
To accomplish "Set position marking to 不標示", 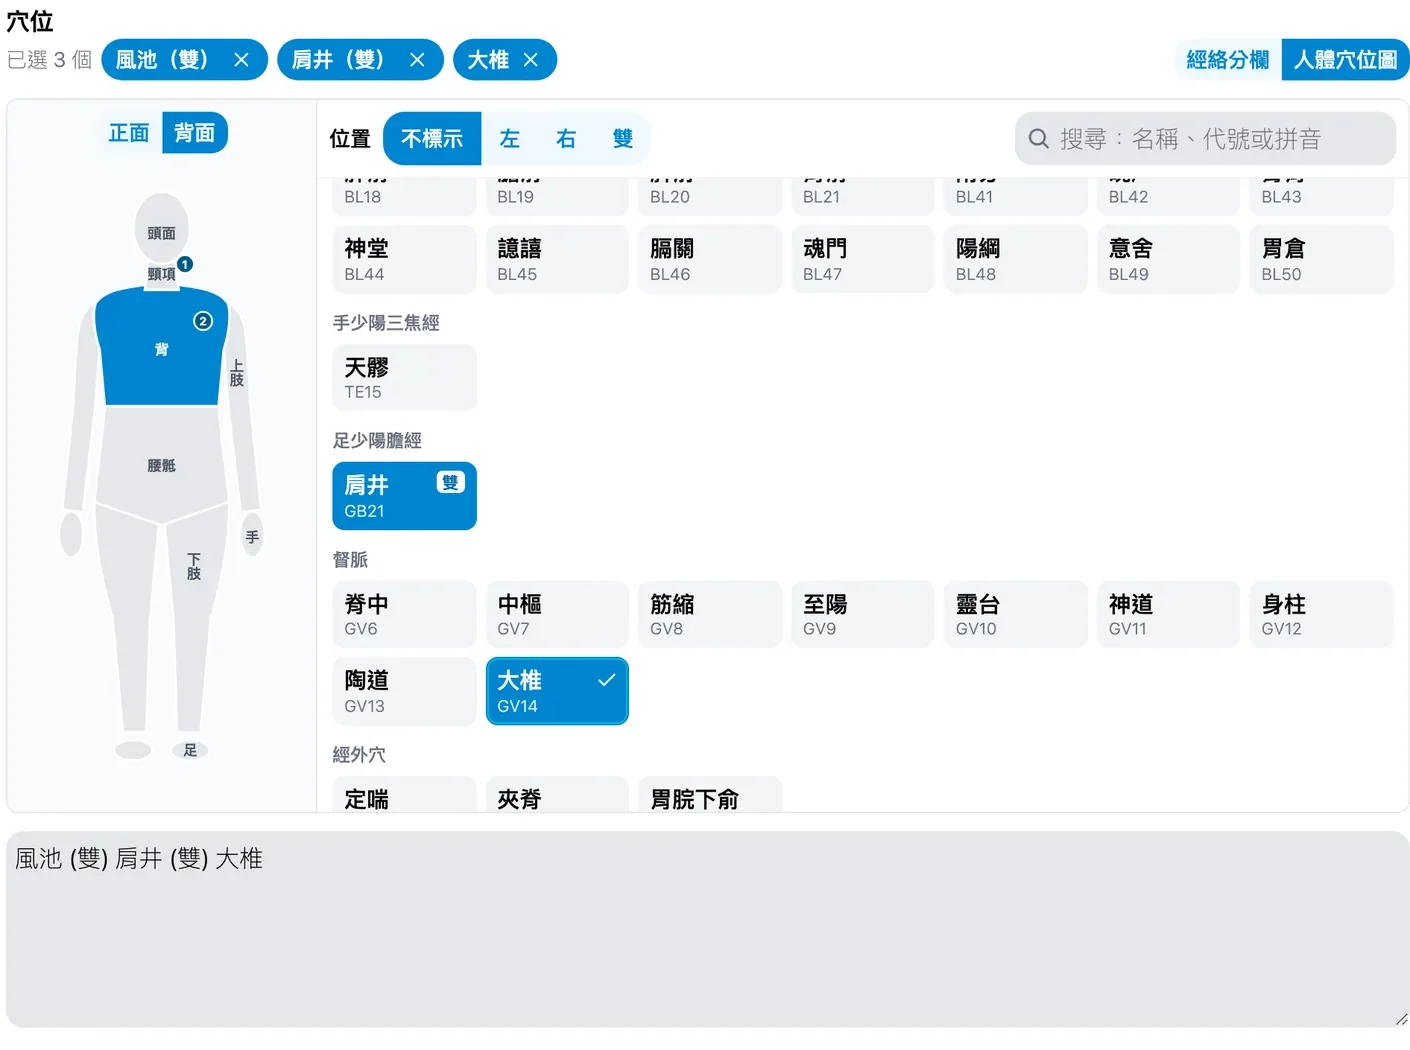I will (x=432, y=139).
